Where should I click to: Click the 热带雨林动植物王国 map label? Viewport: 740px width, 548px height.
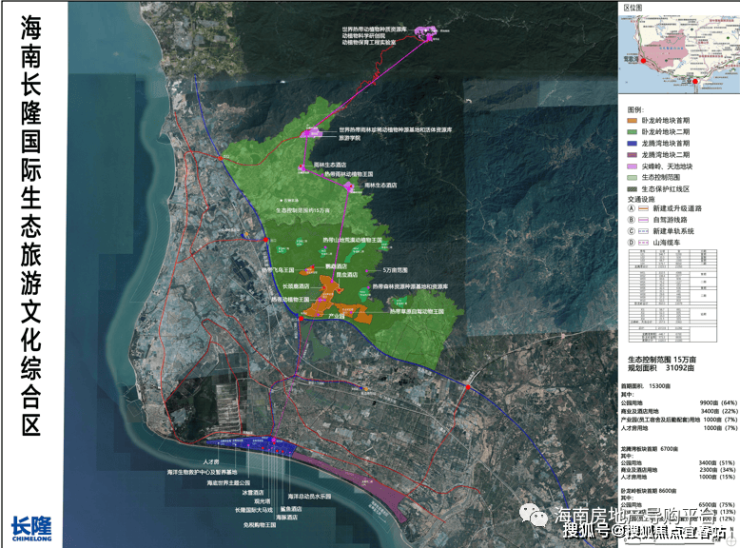pyautogui.click(x=348, y=174)
